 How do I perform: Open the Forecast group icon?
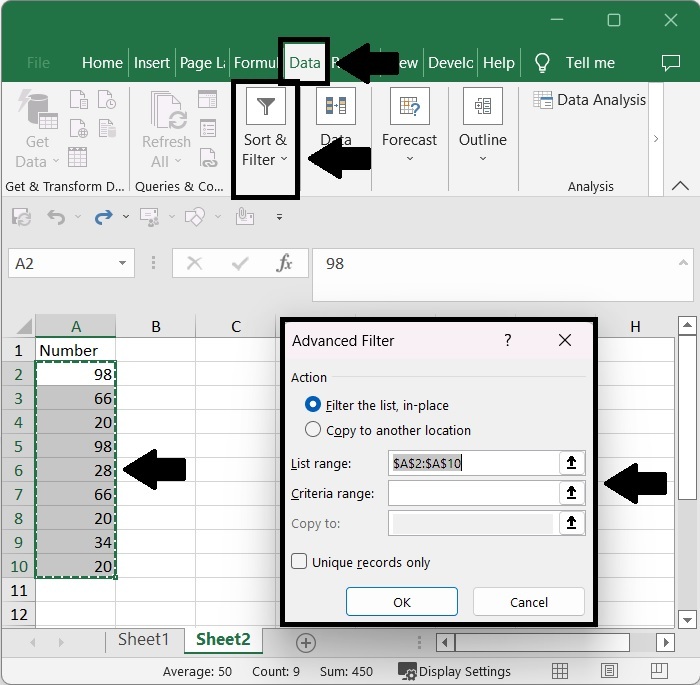point(409,106)
